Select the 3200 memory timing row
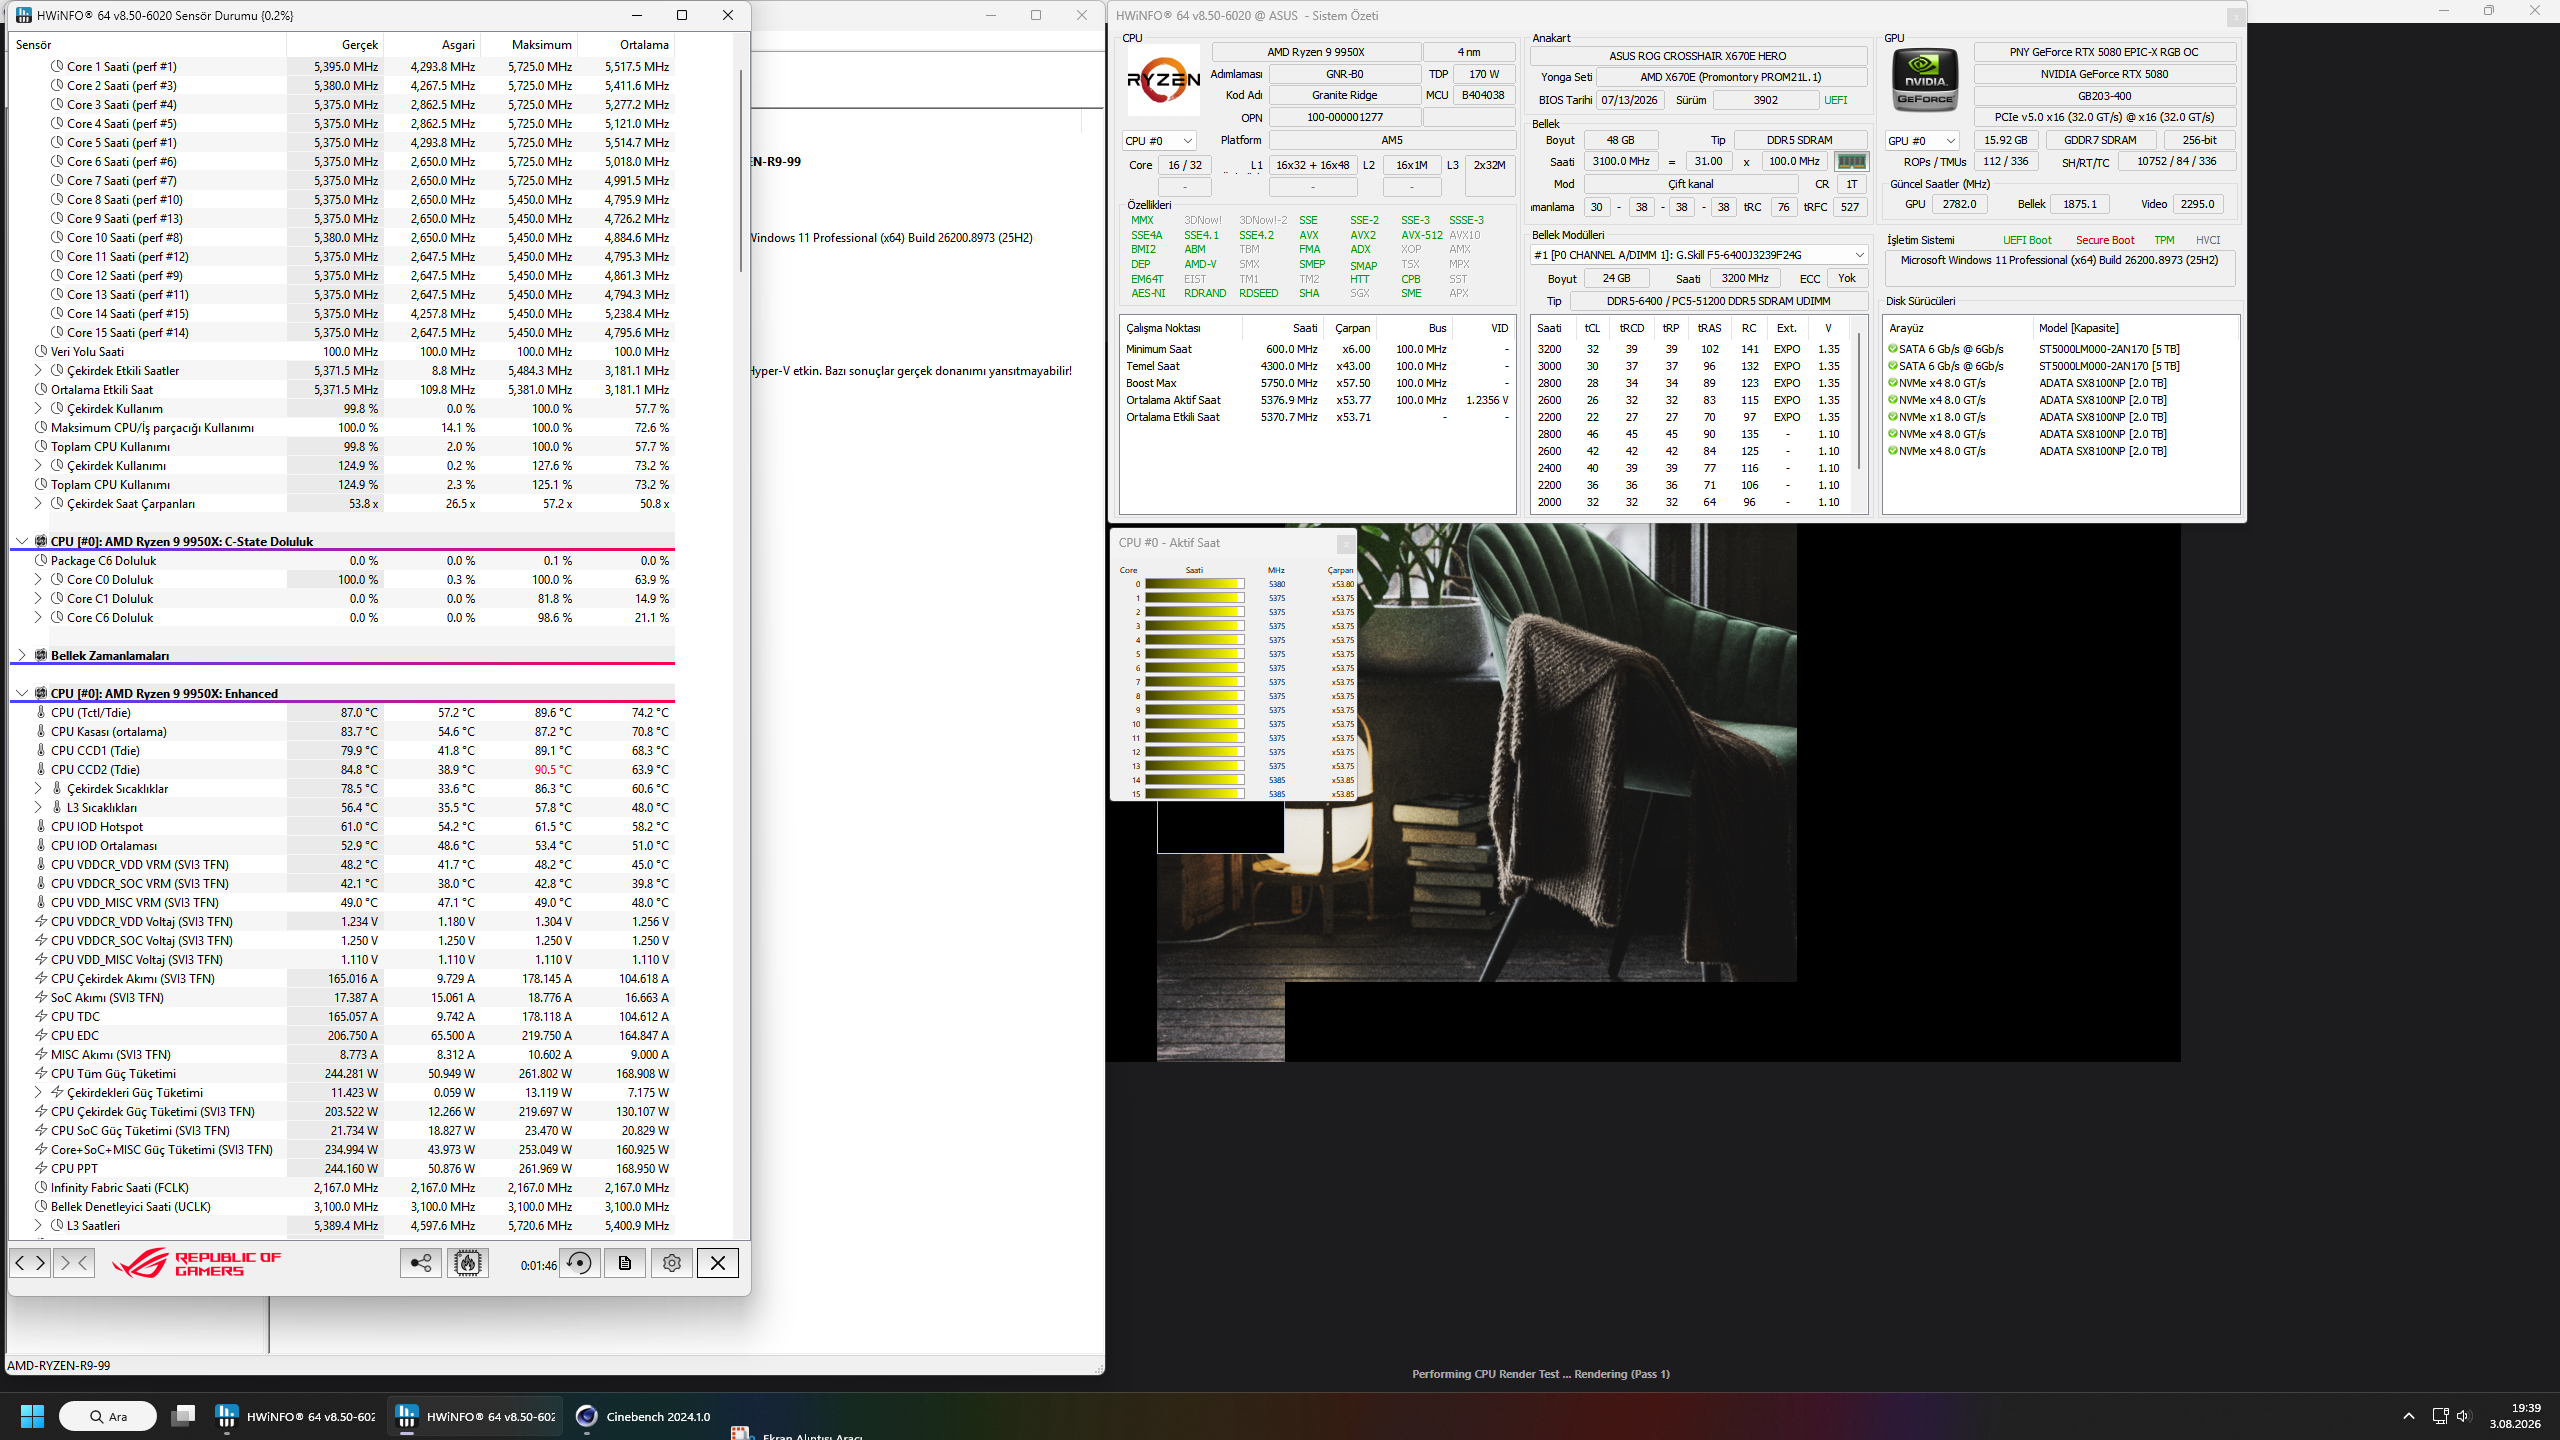Screen dimensions: 2560x1440 (1692, 349)
